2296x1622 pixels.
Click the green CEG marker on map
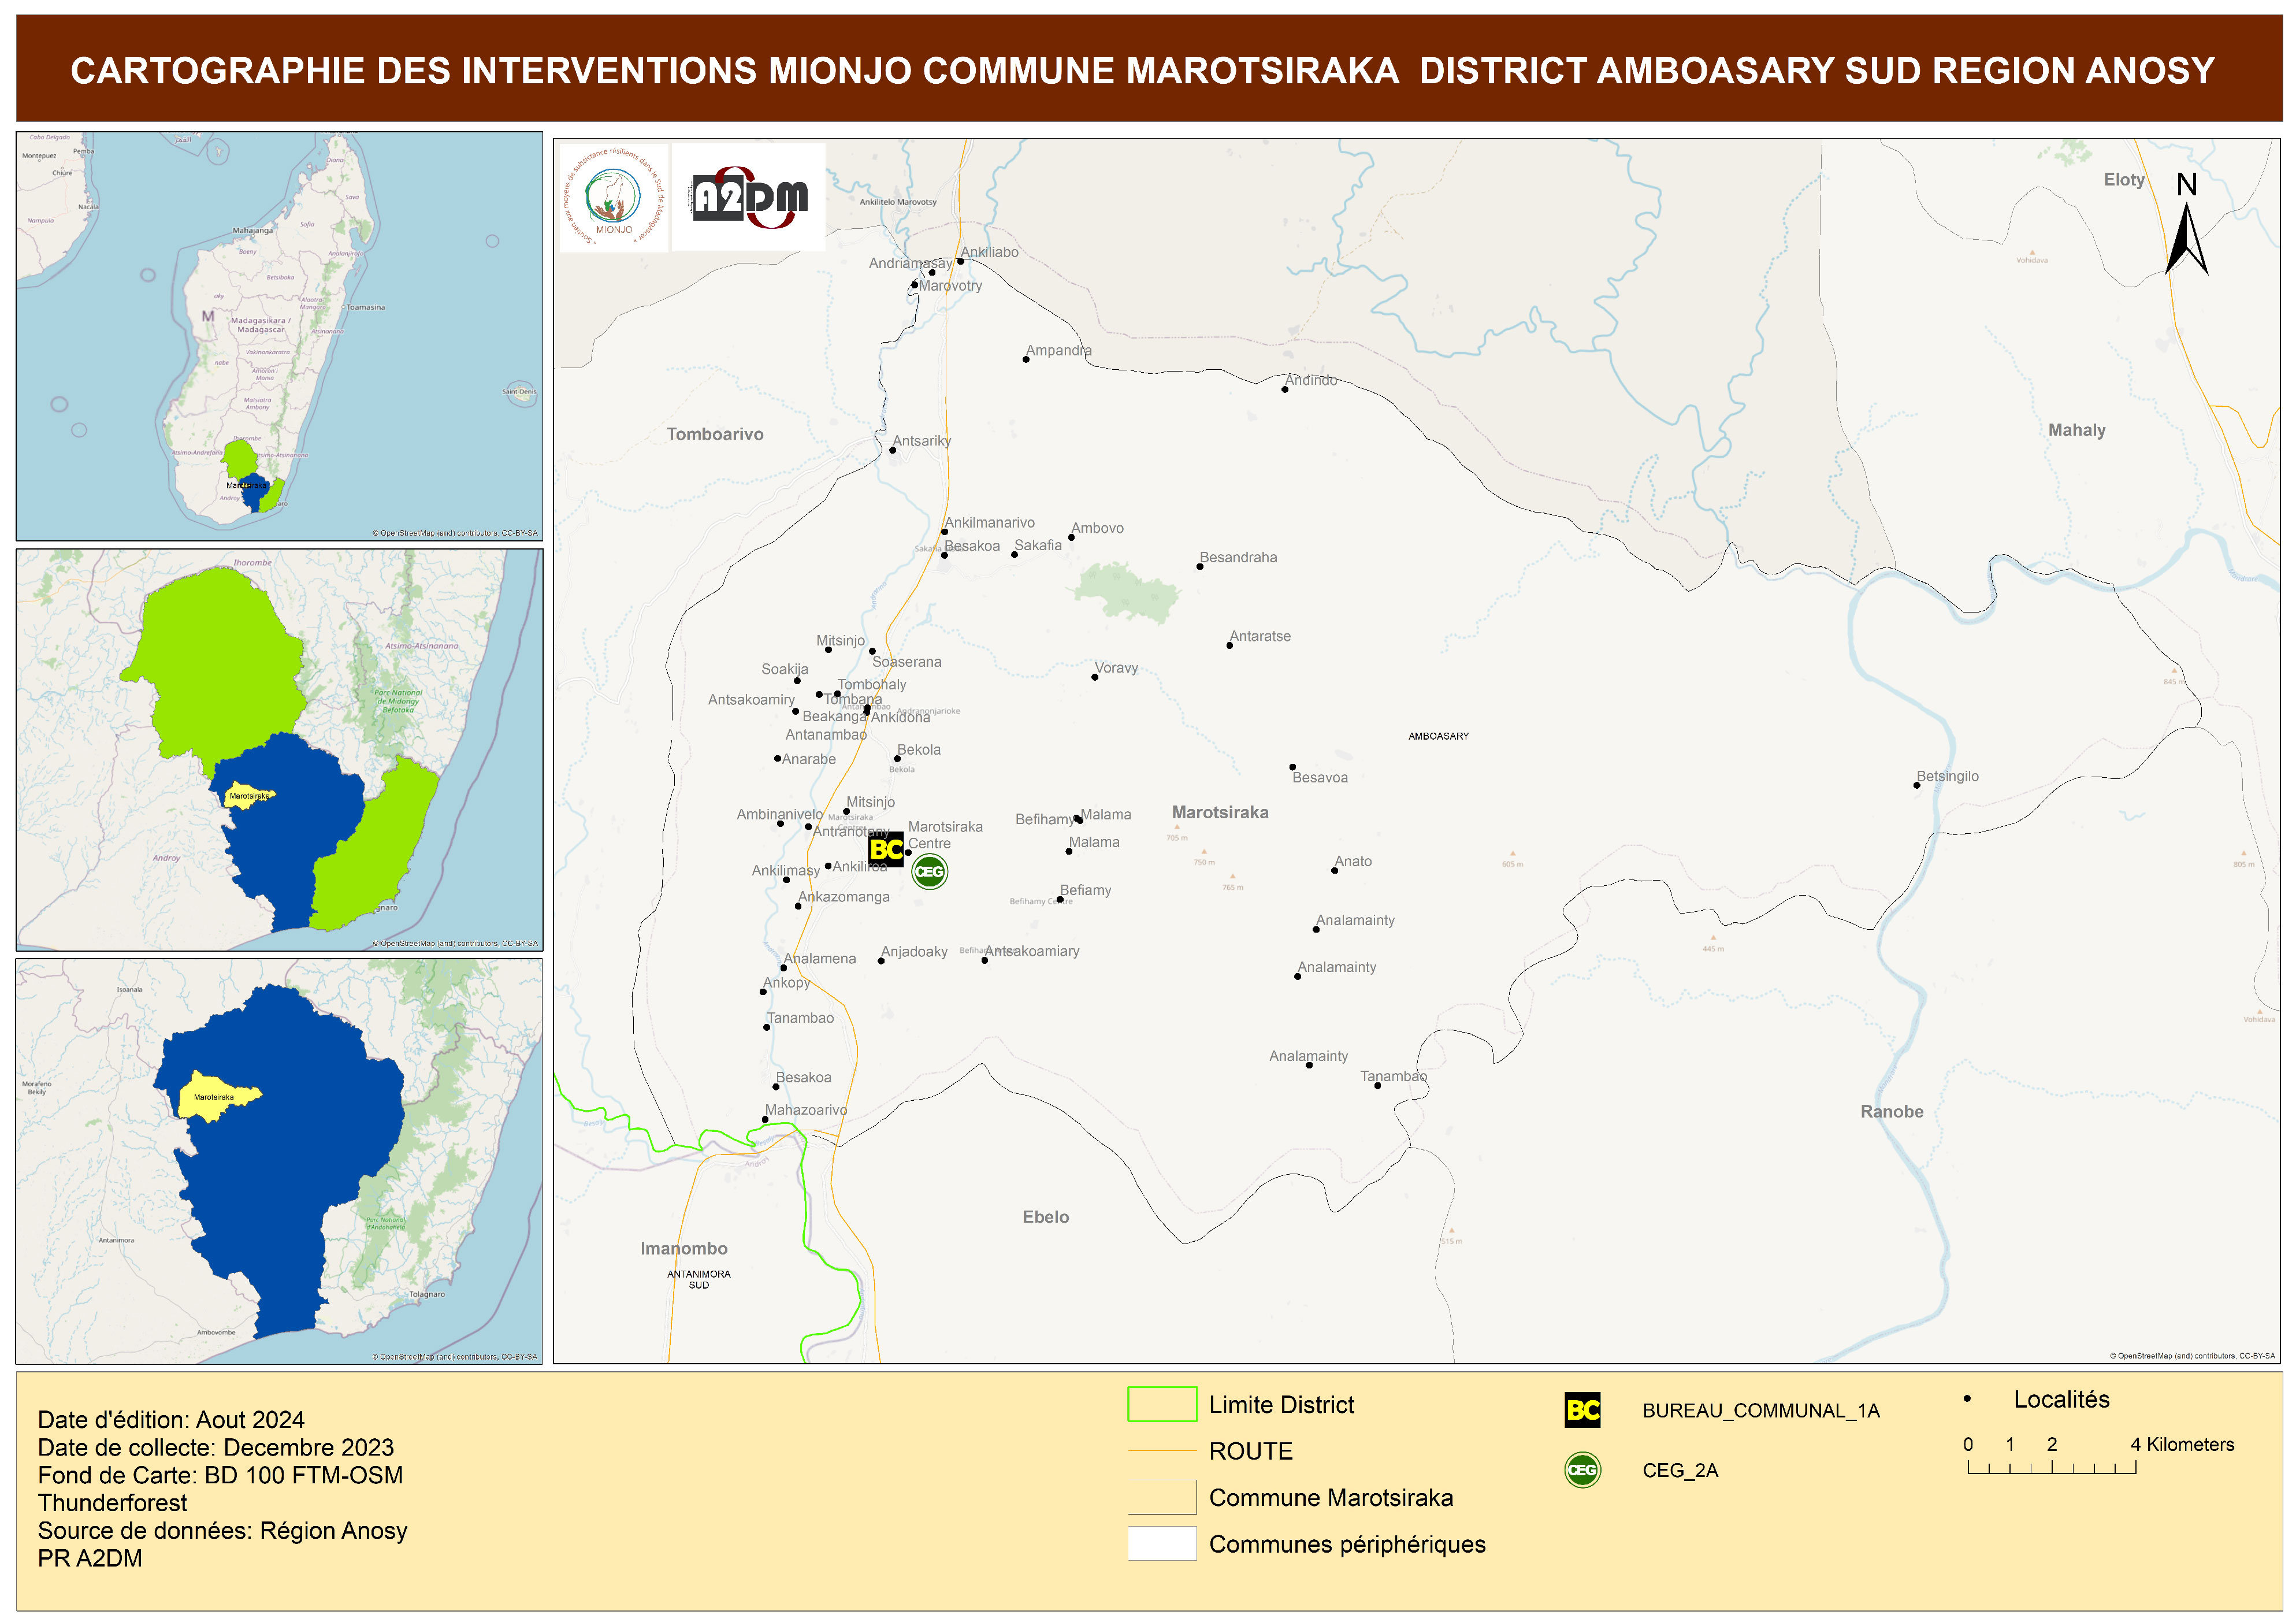(929, 871)
